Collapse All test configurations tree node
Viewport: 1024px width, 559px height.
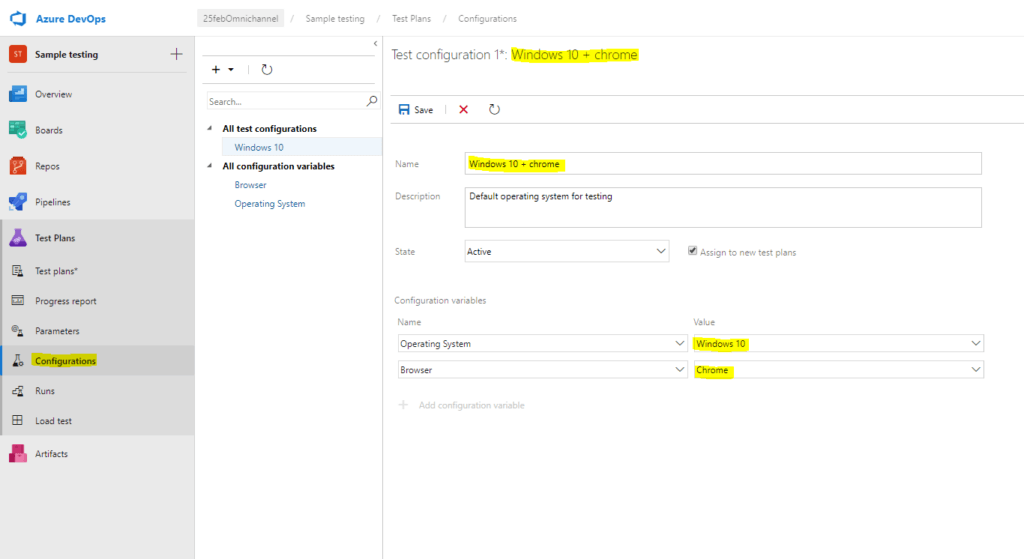(x=210, y=128)
